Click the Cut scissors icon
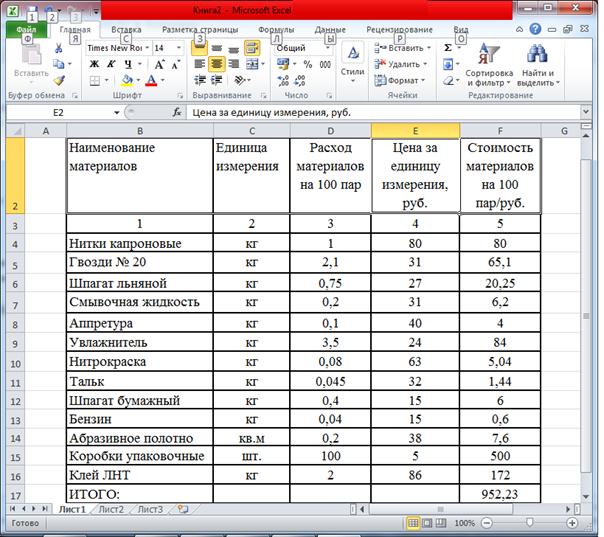Image resolution: width=604 pixels, height=537 pixels. pos(59,48)
